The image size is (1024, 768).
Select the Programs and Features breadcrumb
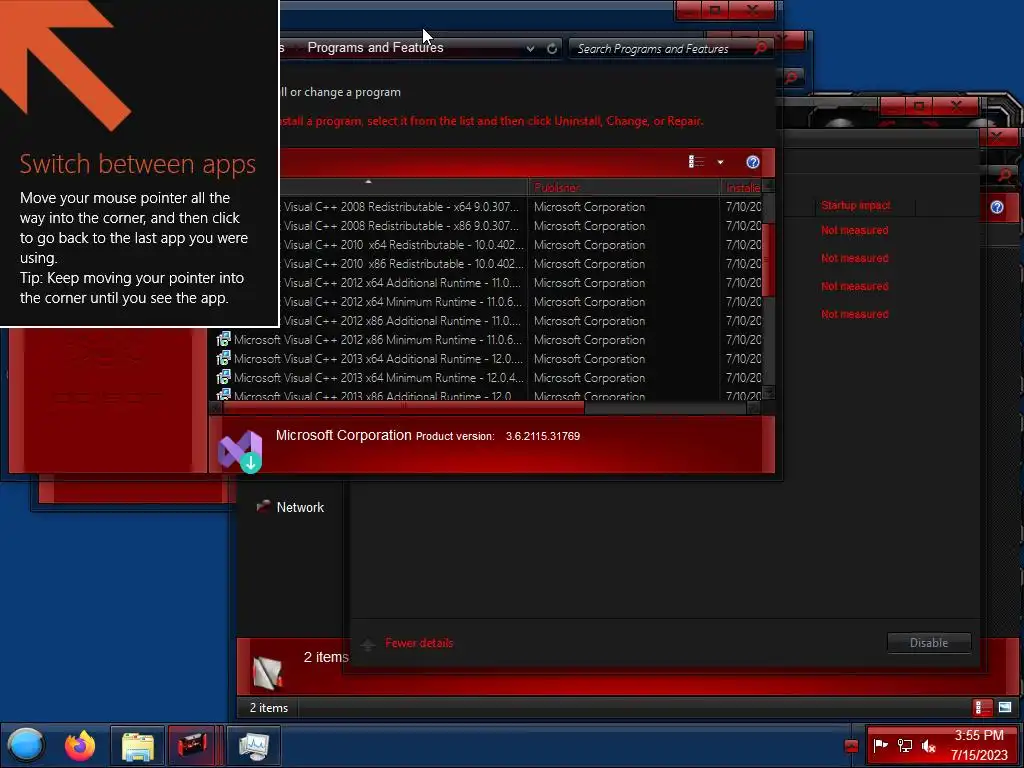[x=375, y=48]
